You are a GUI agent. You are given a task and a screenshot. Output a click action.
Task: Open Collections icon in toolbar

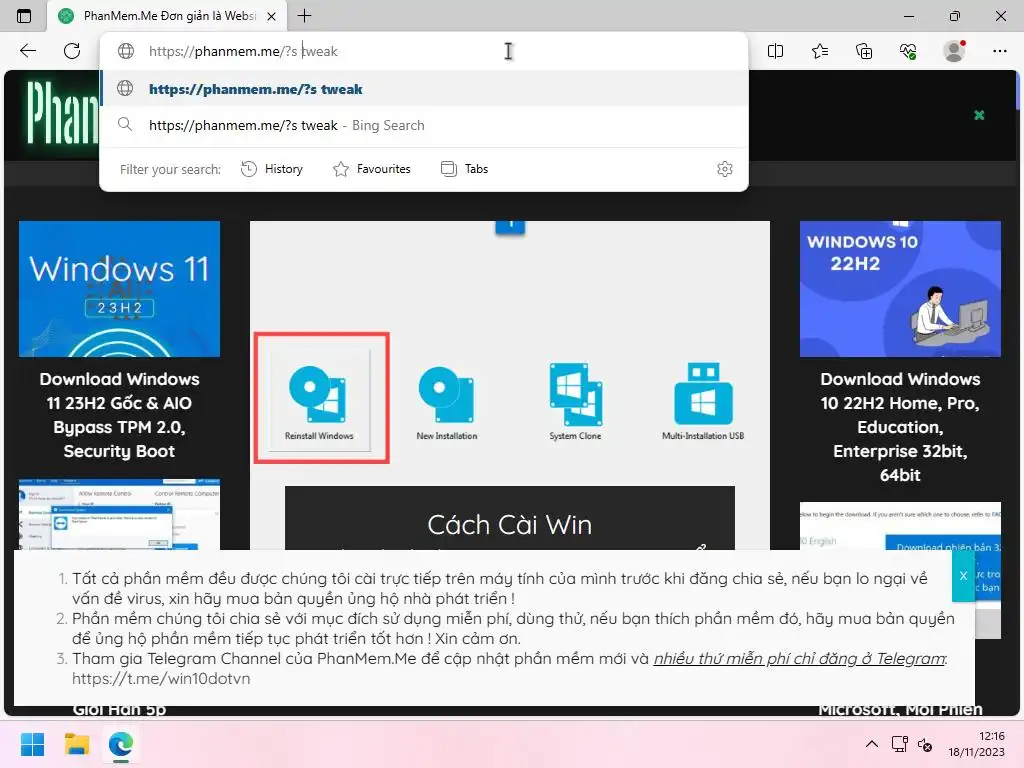click(864, 51)
